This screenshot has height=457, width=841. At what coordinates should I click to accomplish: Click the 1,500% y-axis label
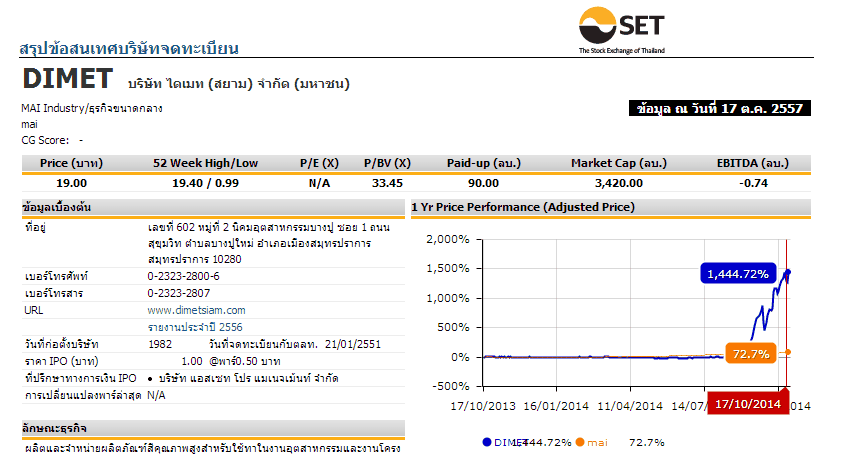(448, 268)
